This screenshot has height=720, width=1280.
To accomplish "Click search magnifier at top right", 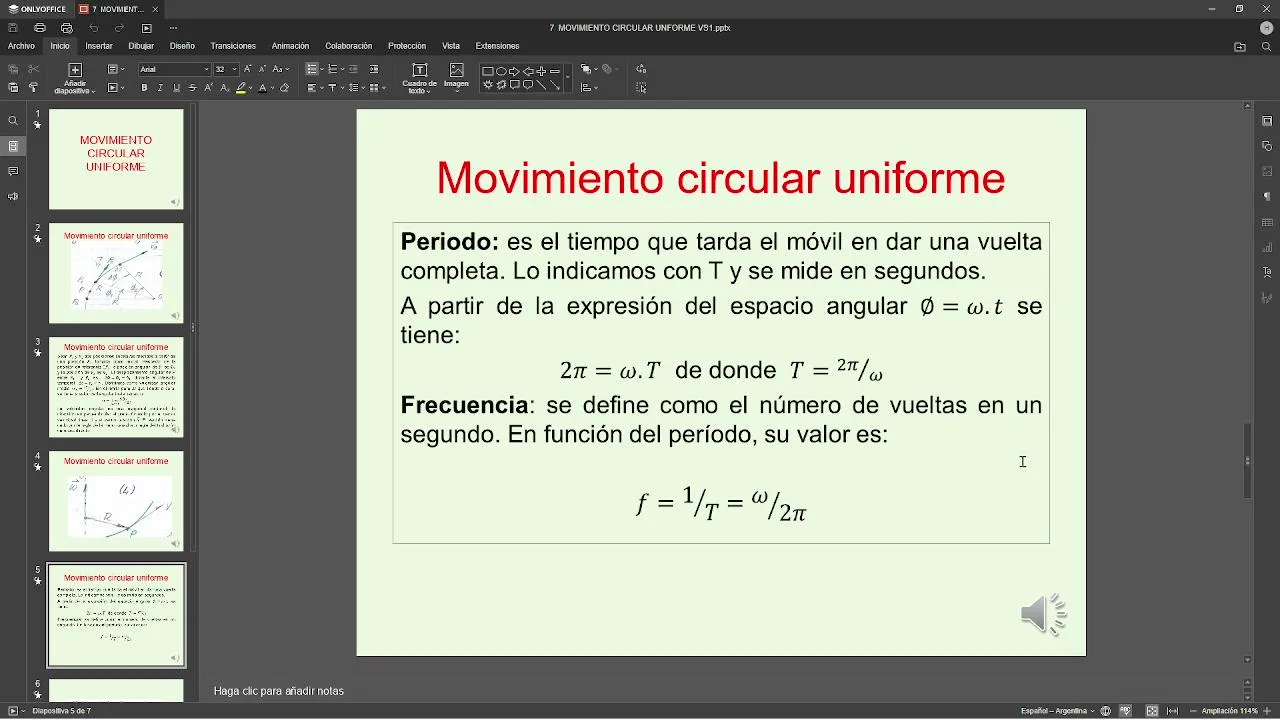I will pos(1267,46).
